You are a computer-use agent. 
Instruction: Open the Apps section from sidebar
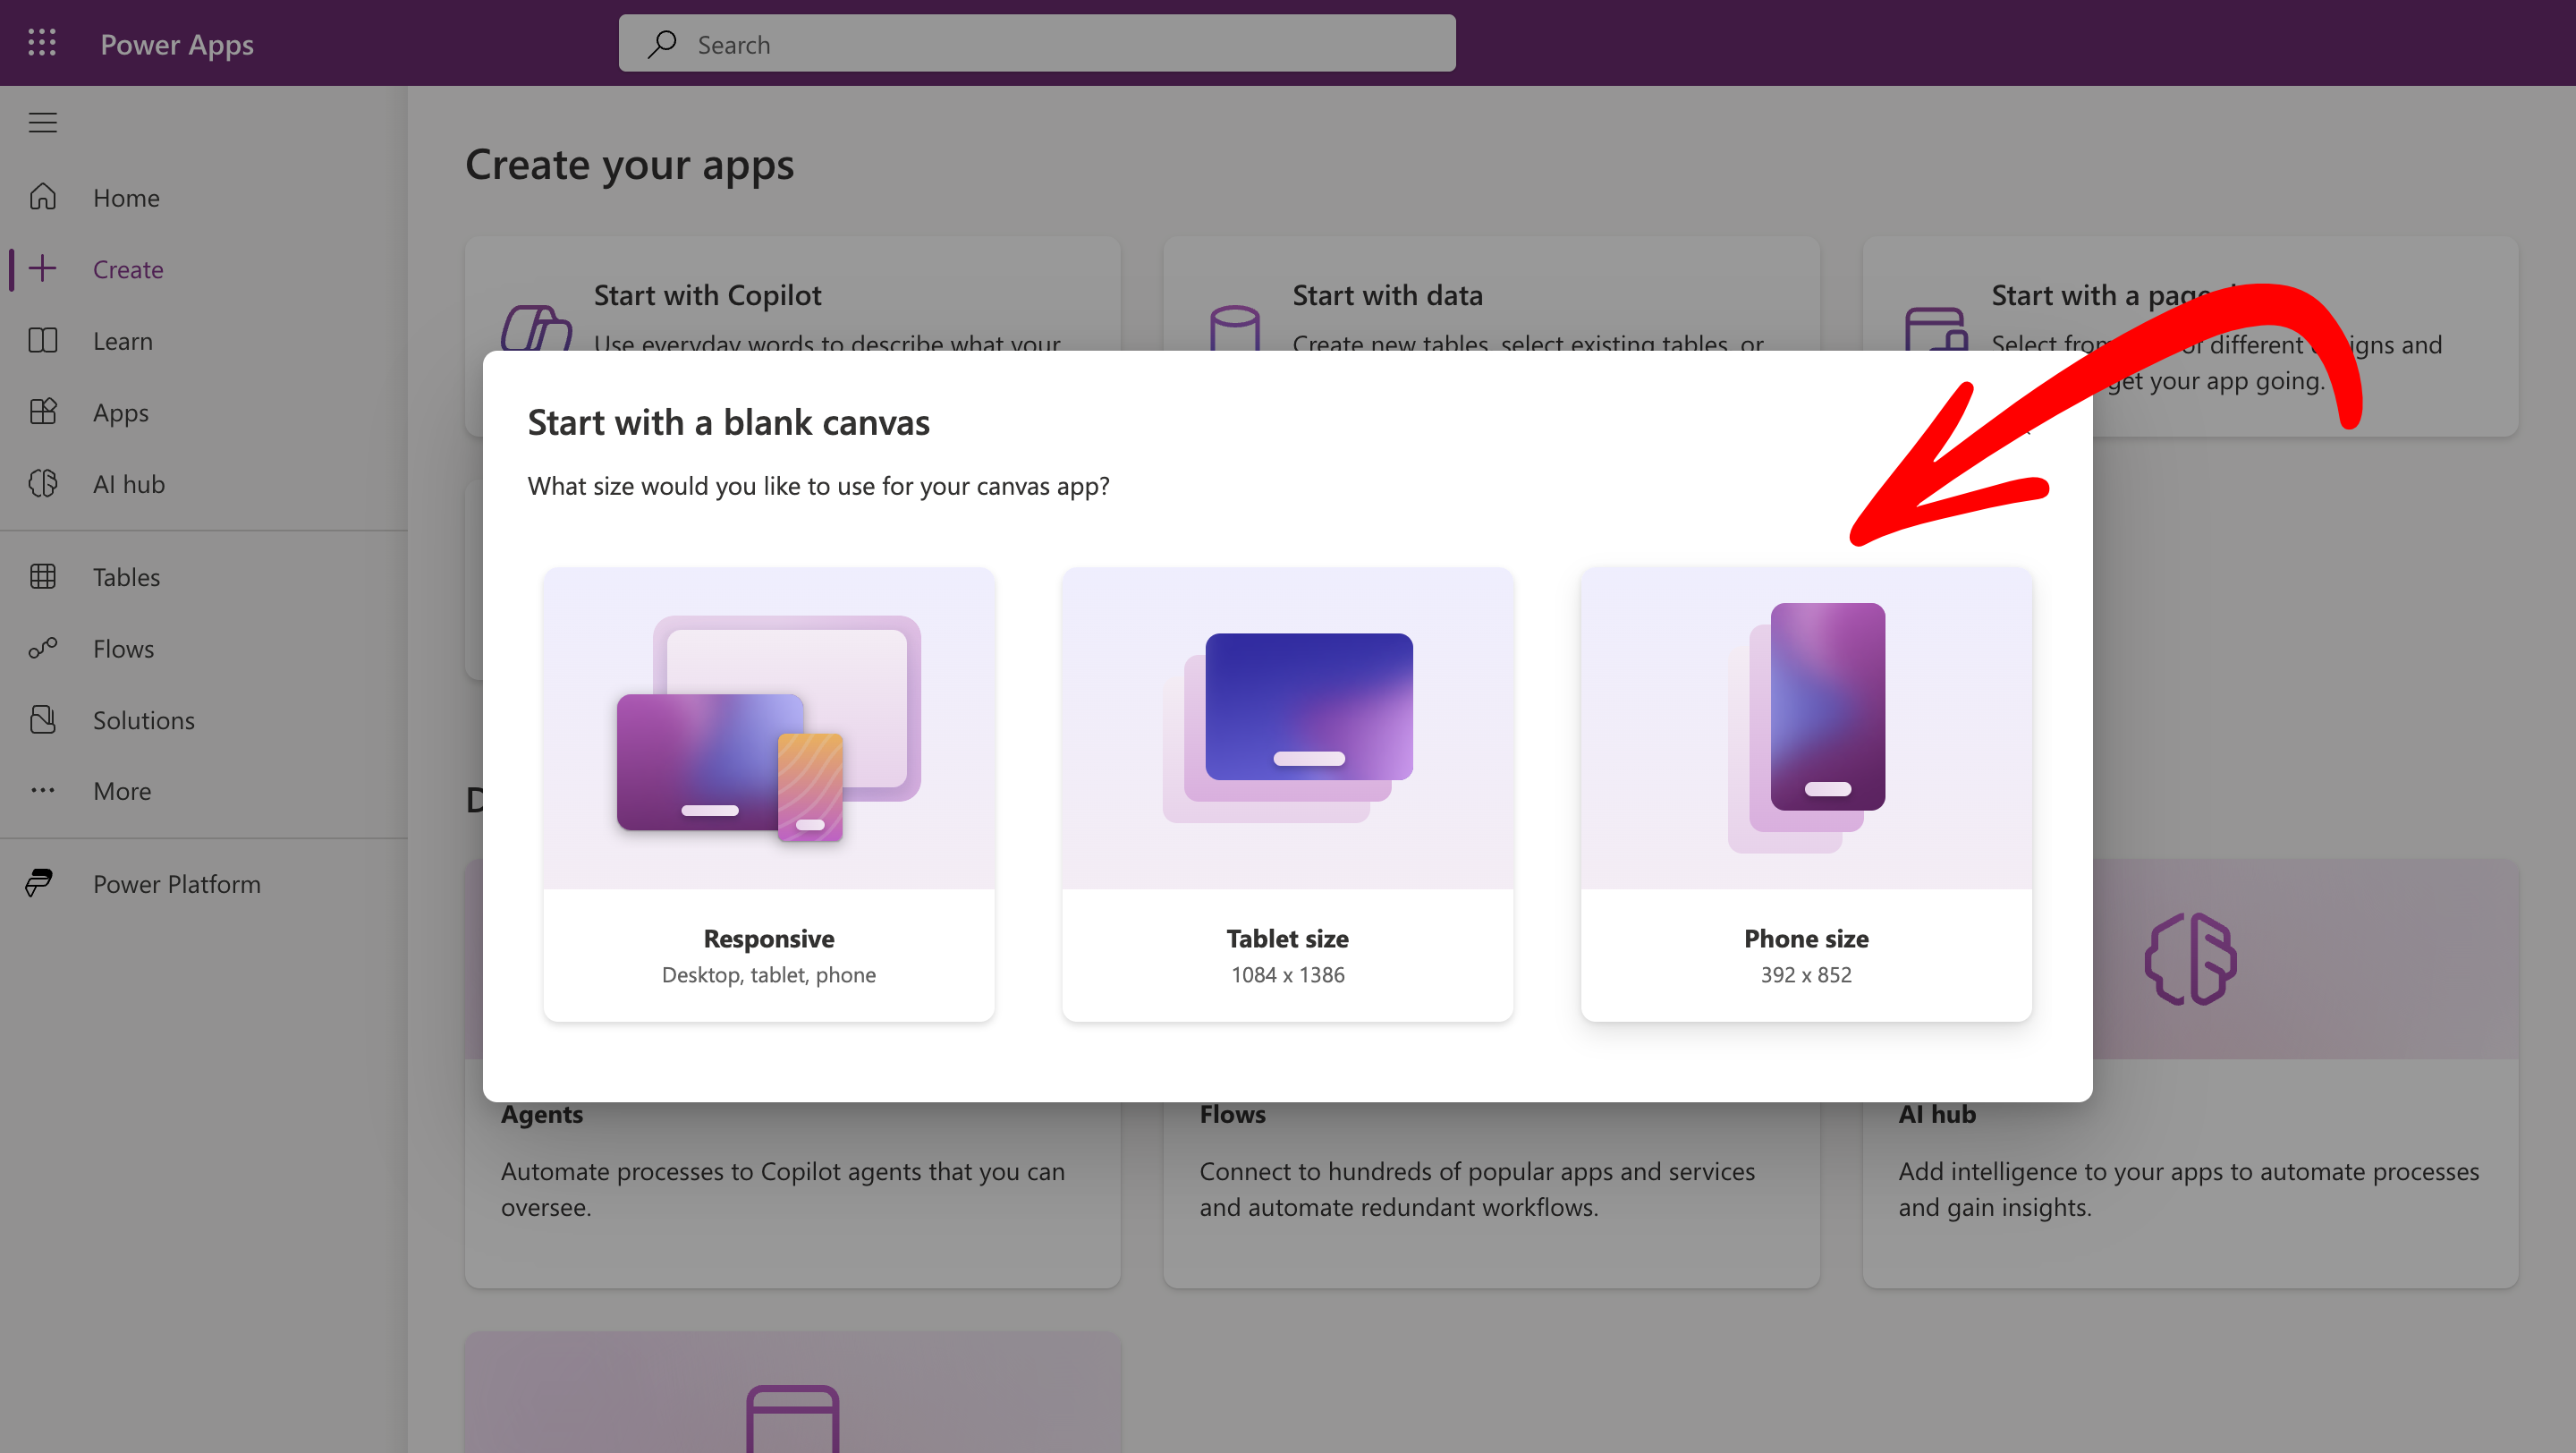[43, 412]
